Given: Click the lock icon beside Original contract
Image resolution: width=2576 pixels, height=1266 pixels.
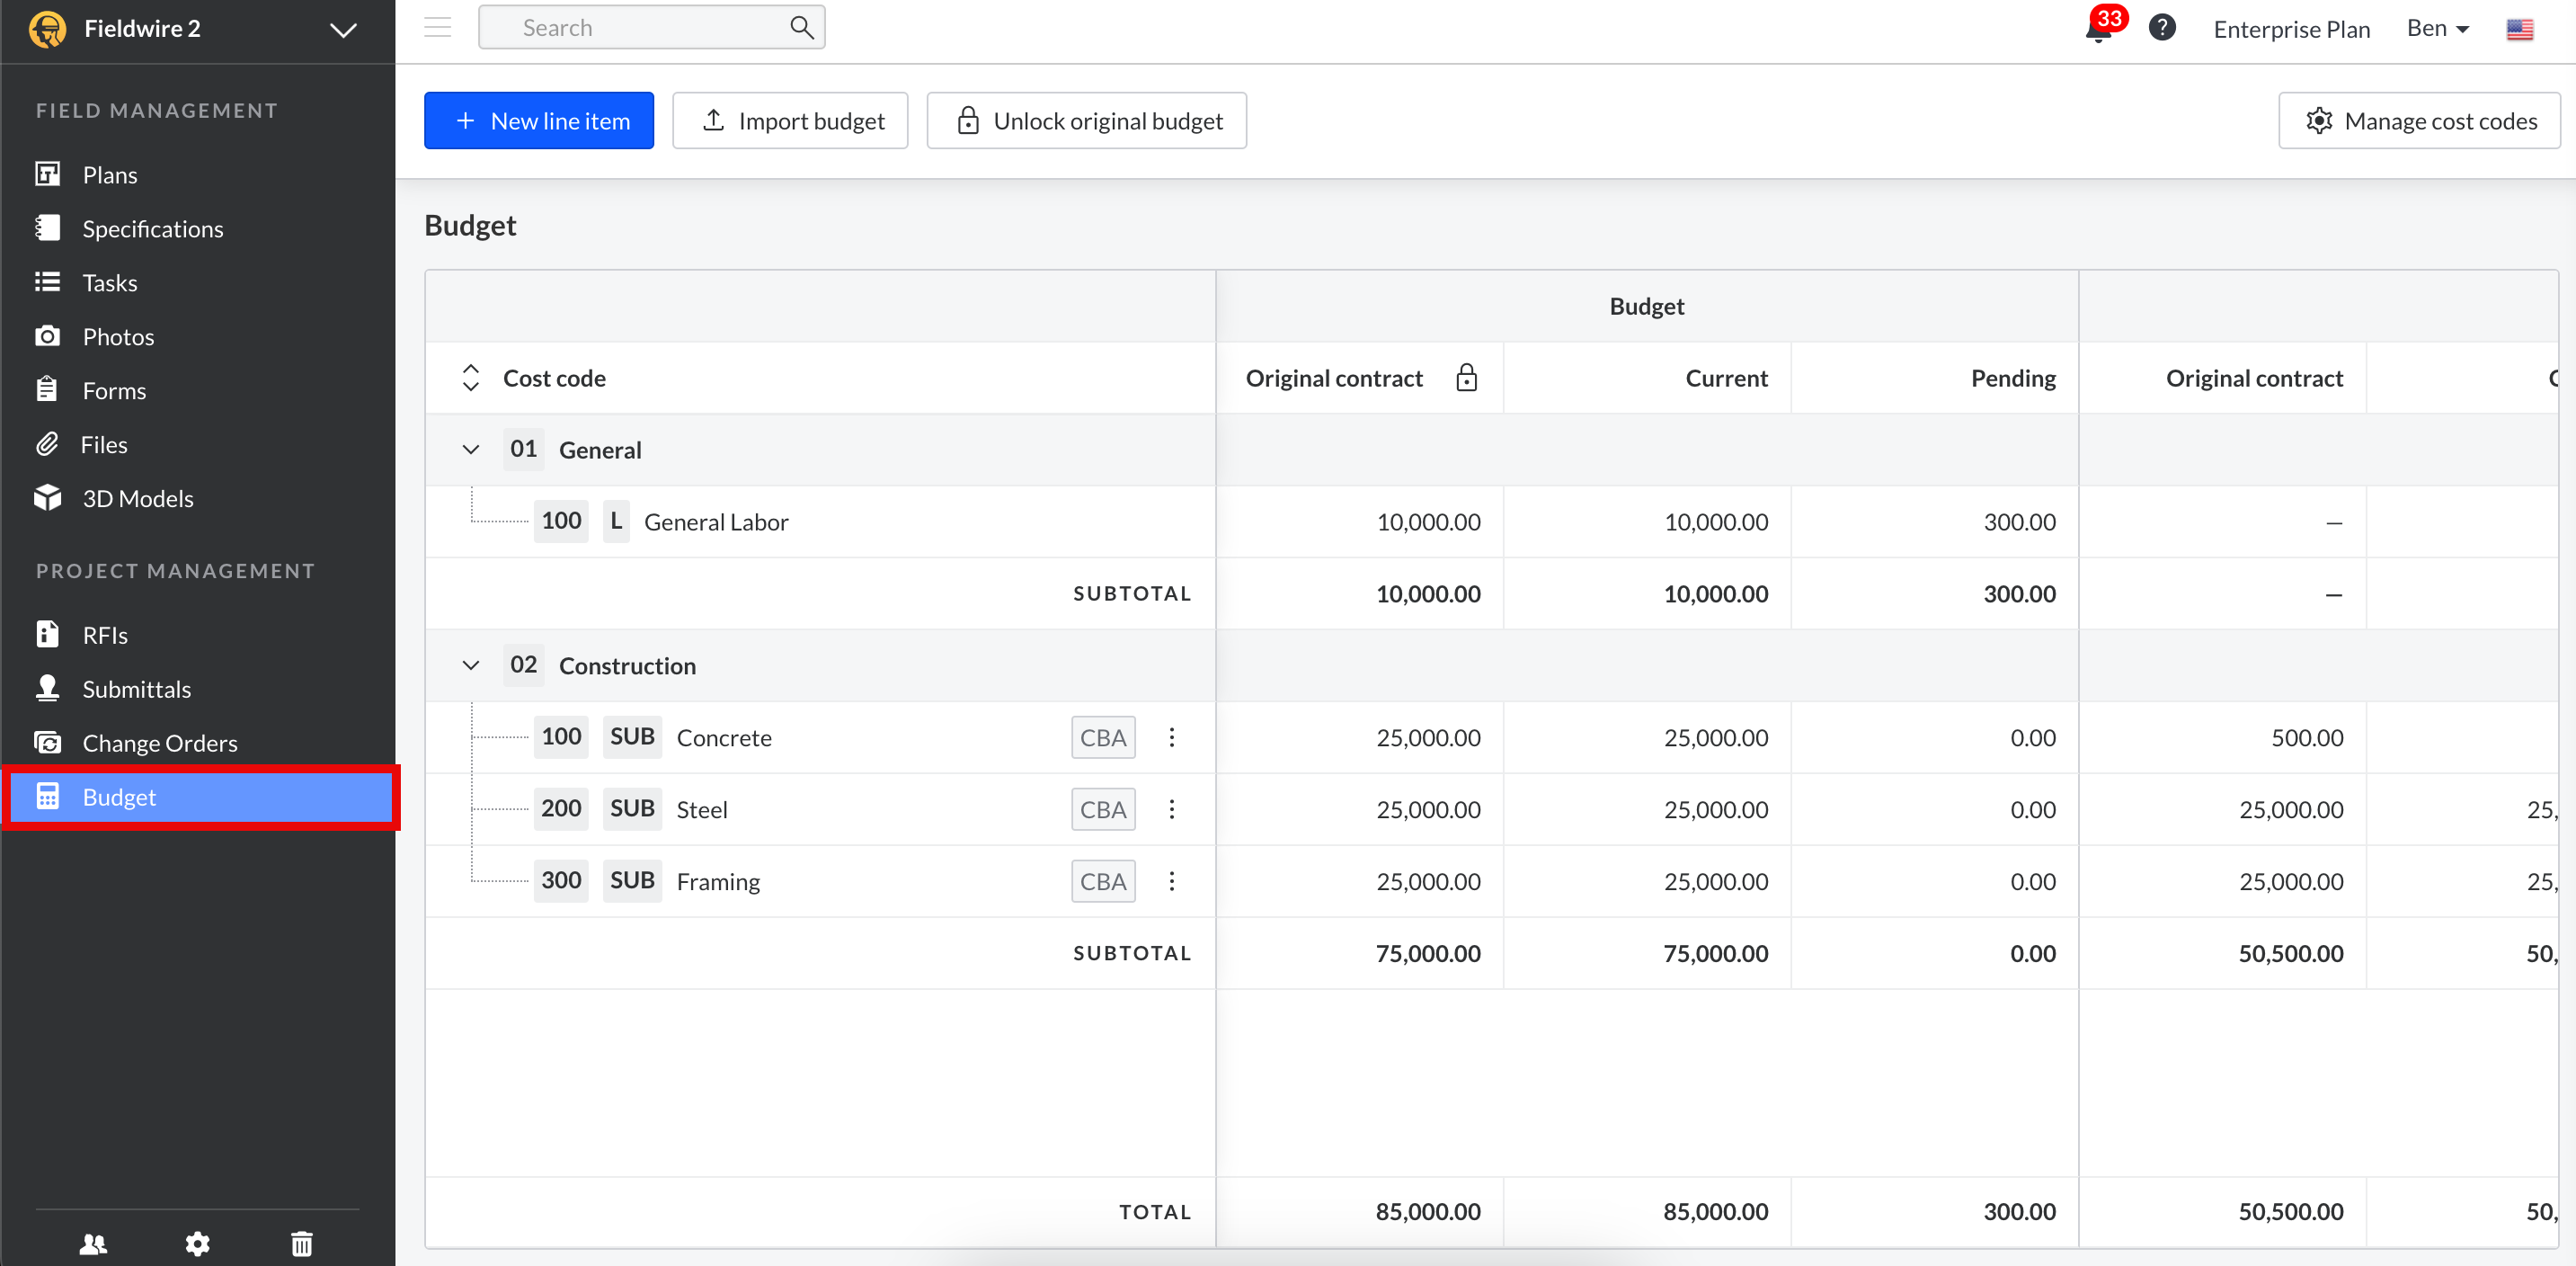Looking at the screenshot, I should (x=1467, y=378).
